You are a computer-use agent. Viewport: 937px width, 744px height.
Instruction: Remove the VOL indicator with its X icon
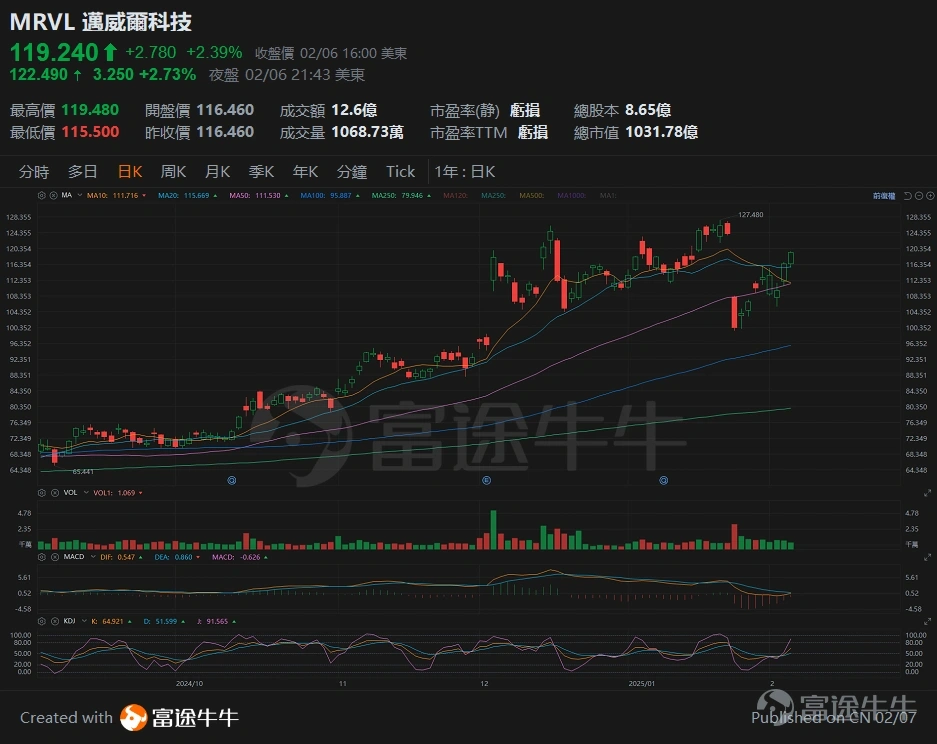point(54,493)
